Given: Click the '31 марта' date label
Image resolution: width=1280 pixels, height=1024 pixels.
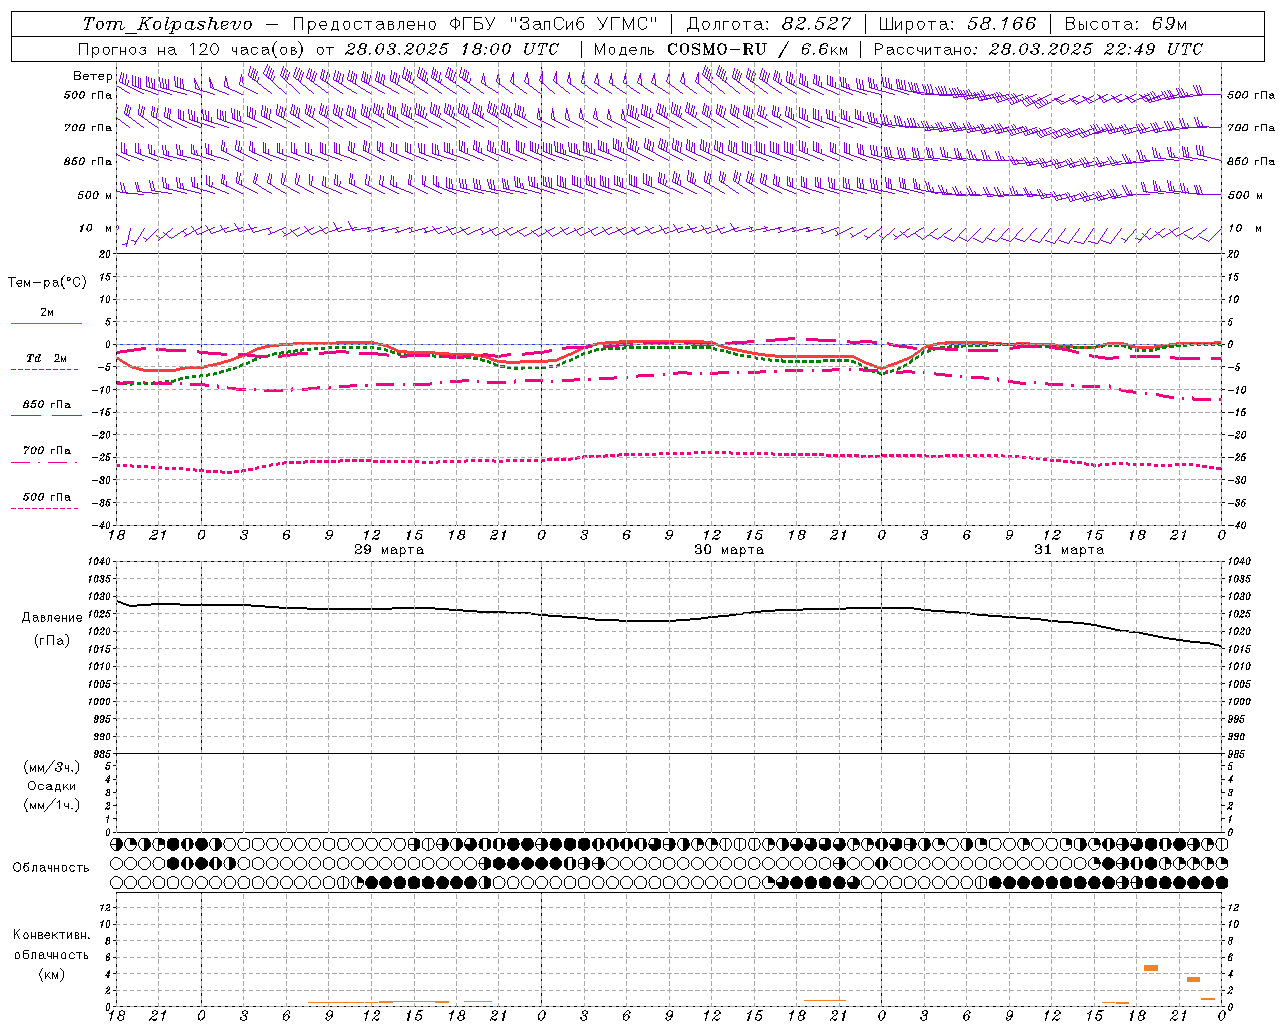Looking at the screenshot, I should click(1069, 550).
